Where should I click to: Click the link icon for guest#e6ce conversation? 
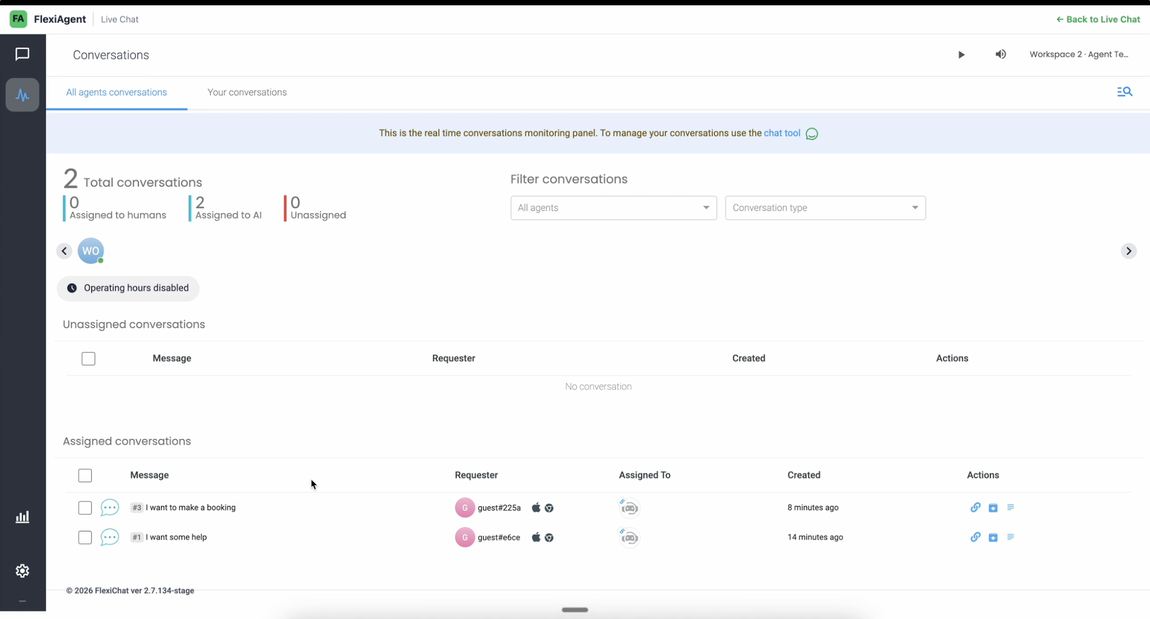coord(975,538)
